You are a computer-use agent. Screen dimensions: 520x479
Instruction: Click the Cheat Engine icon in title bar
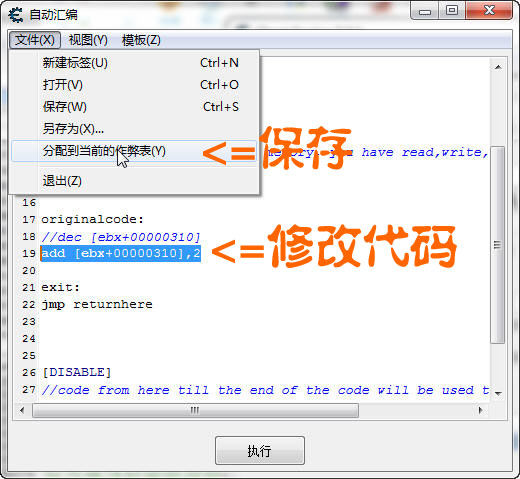(16, 15)
